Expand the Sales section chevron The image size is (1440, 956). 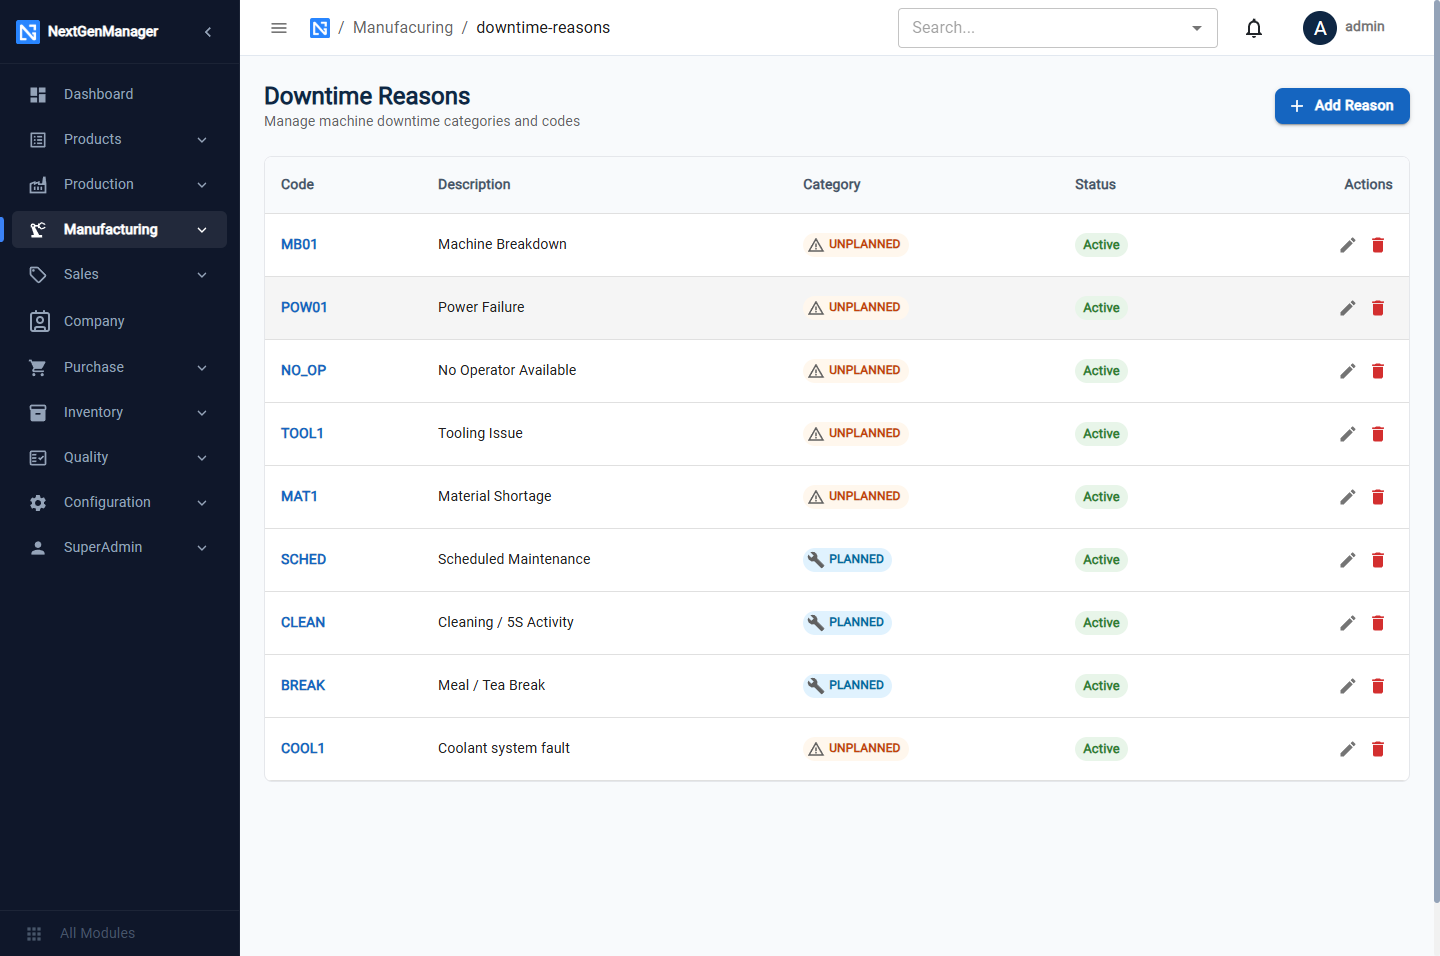click(202, 275)
